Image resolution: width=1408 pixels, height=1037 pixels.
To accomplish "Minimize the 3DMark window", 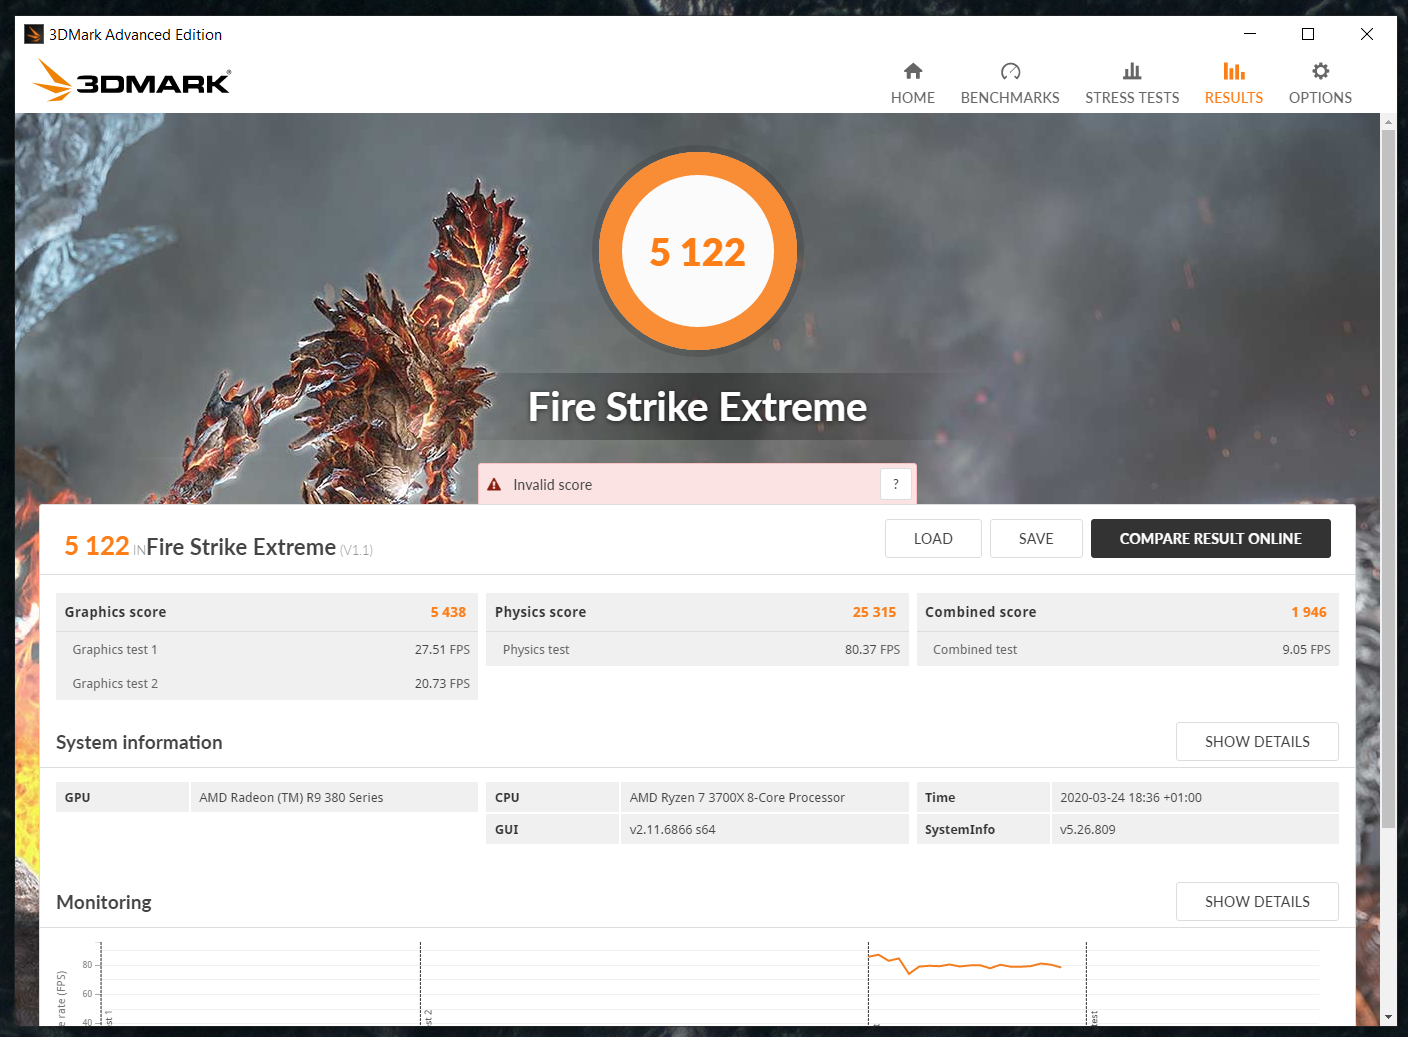I will (1249, 34).
